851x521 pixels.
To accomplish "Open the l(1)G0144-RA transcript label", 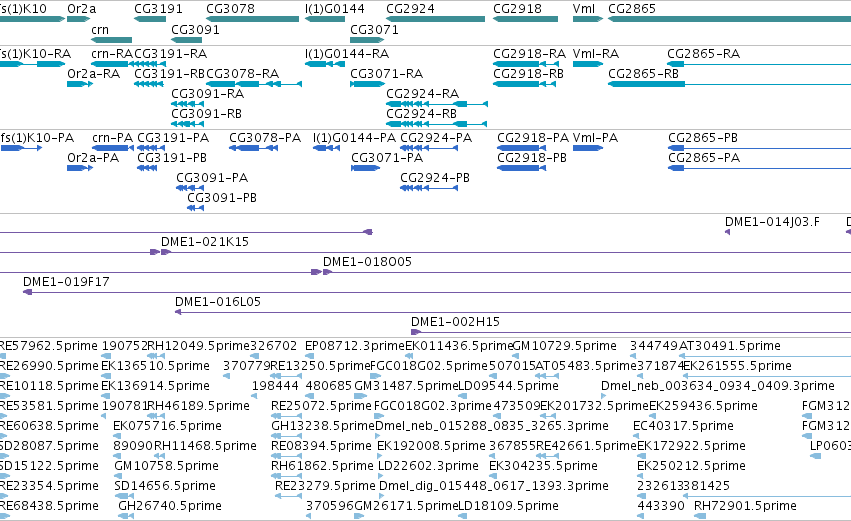I will [x=347, y=54].
